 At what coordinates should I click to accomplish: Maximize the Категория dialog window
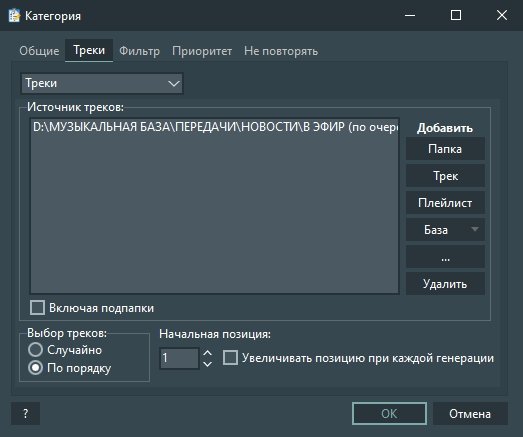click(456, 15)
